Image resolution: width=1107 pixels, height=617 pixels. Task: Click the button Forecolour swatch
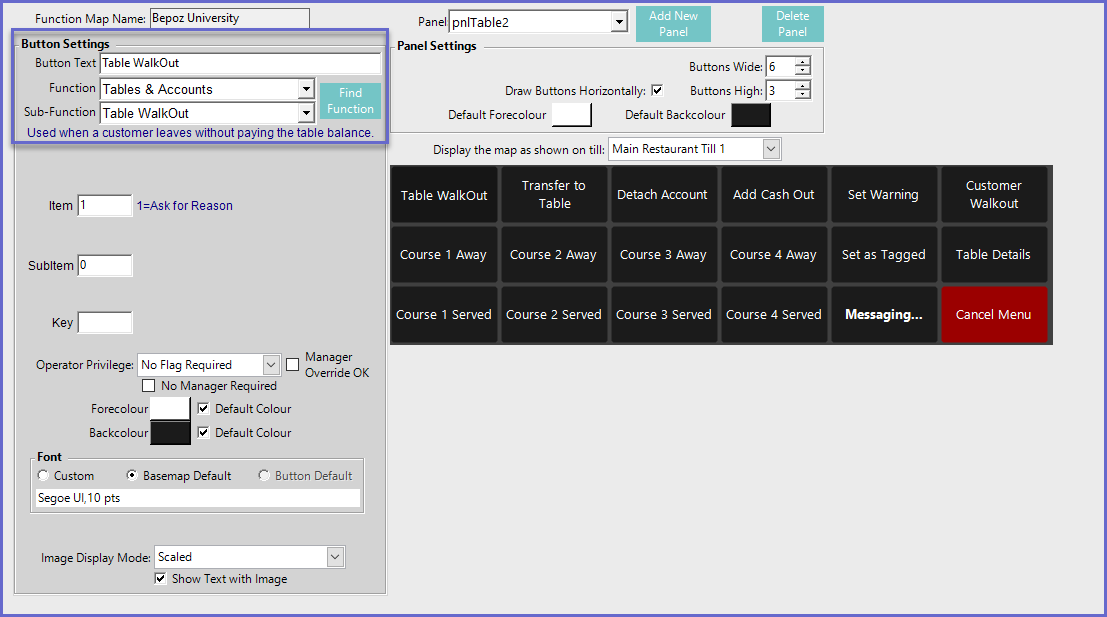point(170,409)
